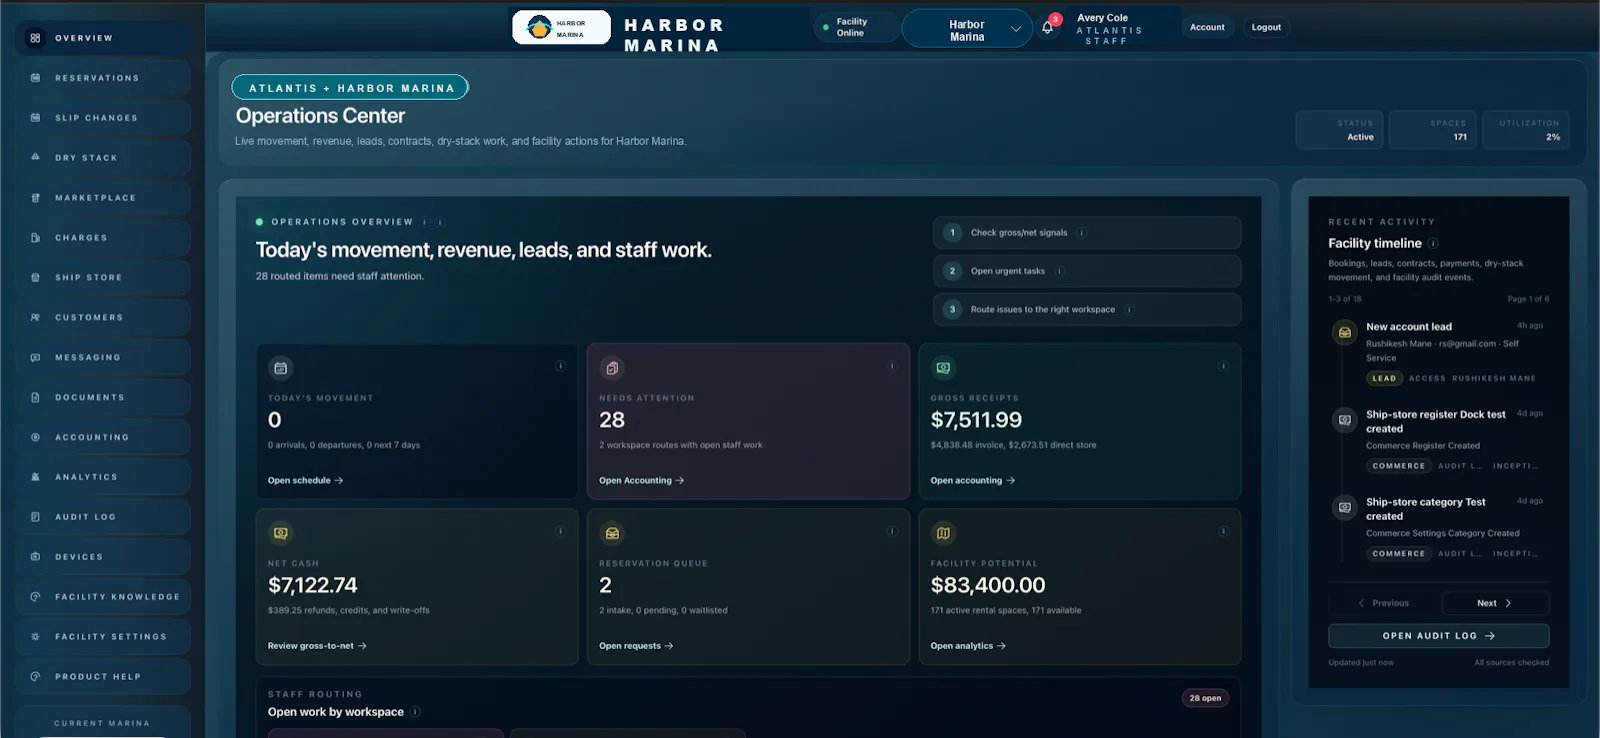Click Today's Movement calendar icon
The image size is (1600, 738).
tap(281, 368)
